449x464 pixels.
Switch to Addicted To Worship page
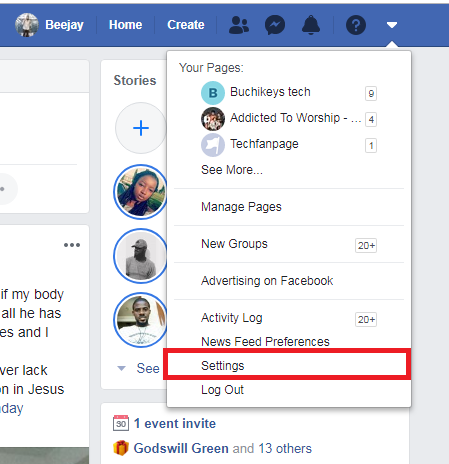click(x=295, y=118)
